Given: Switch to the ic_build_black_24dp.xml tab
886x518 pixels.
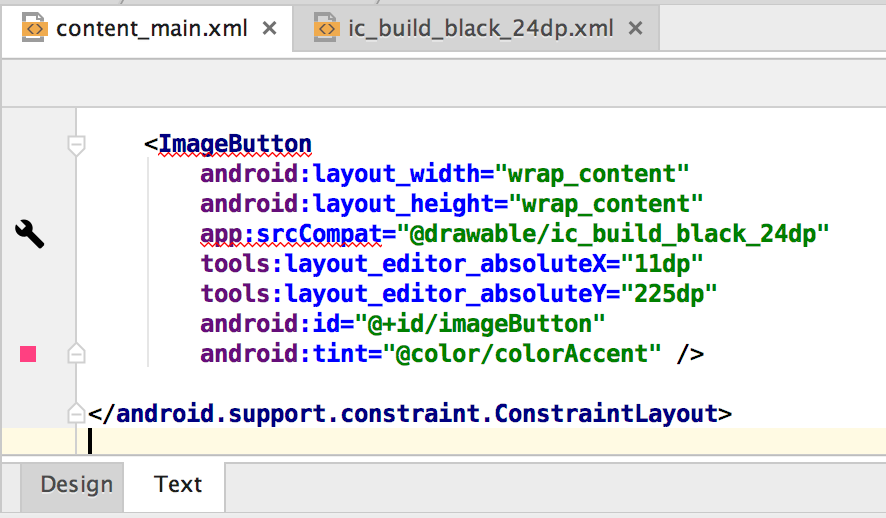Looking at the screenshot, I should pyautogui.click(x=480, y=28).
